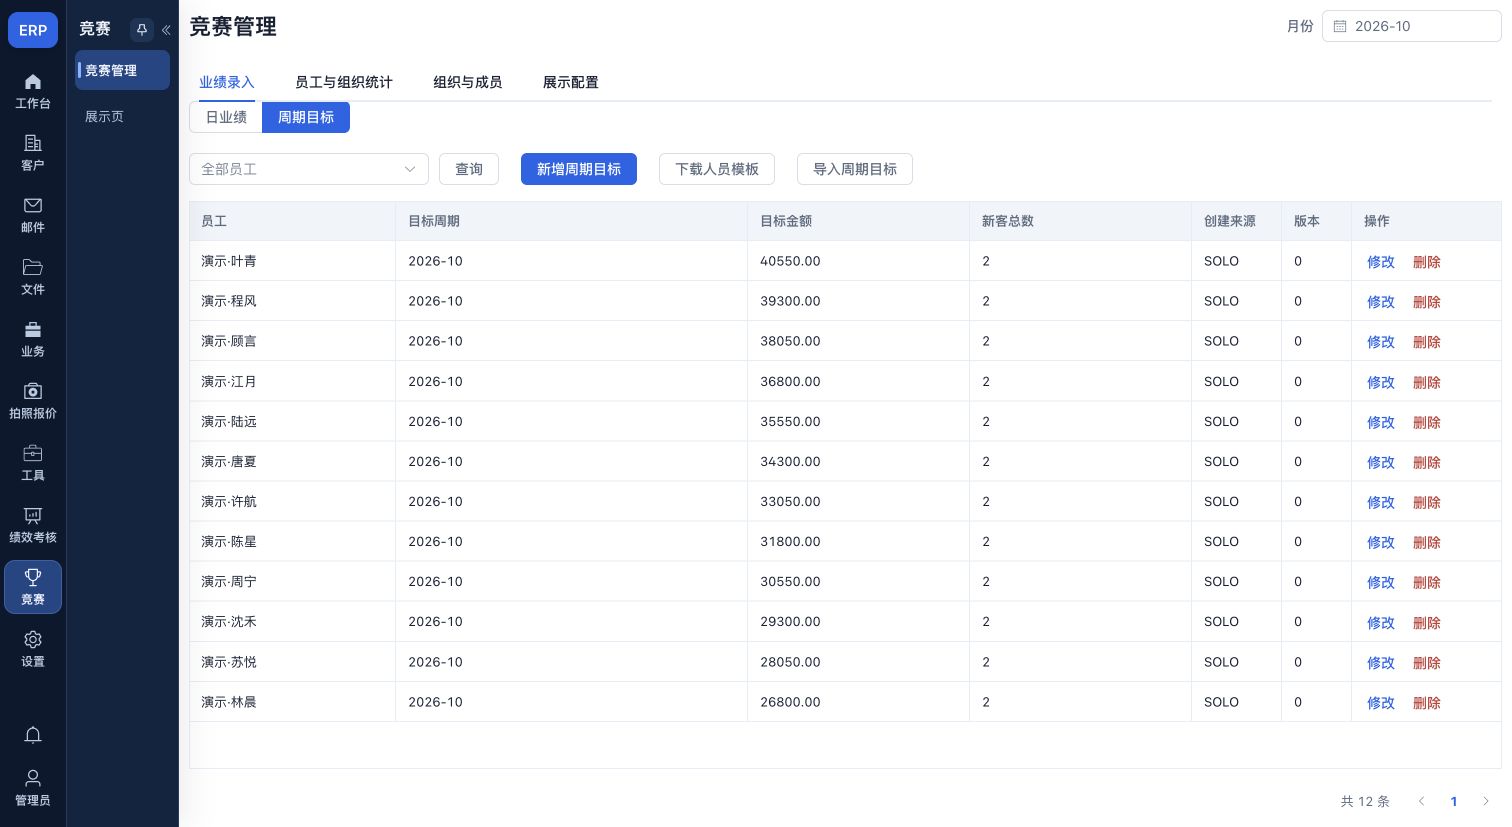
Task: Switch to the 组织与成员 tab
Action: tap(468, 82)
